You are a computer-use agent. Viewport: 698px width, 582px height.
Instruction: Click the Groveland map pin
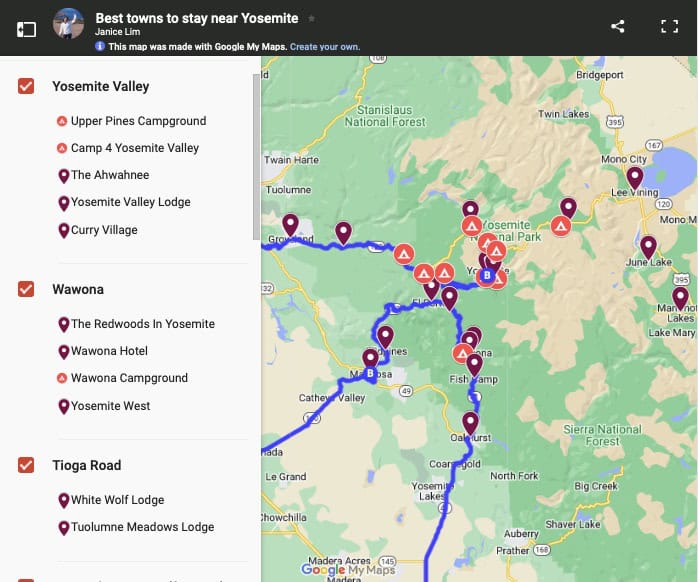pos(290,224)
